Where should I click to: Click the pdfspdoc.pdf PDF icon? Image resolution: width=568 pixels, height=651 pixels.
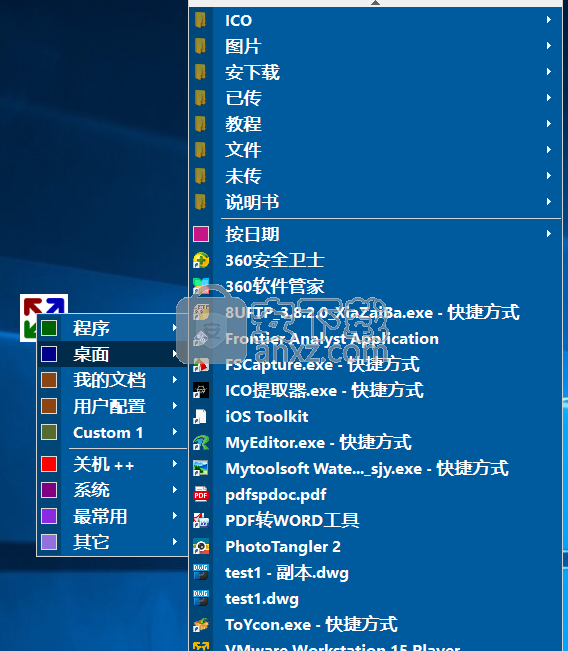[201, 494]
